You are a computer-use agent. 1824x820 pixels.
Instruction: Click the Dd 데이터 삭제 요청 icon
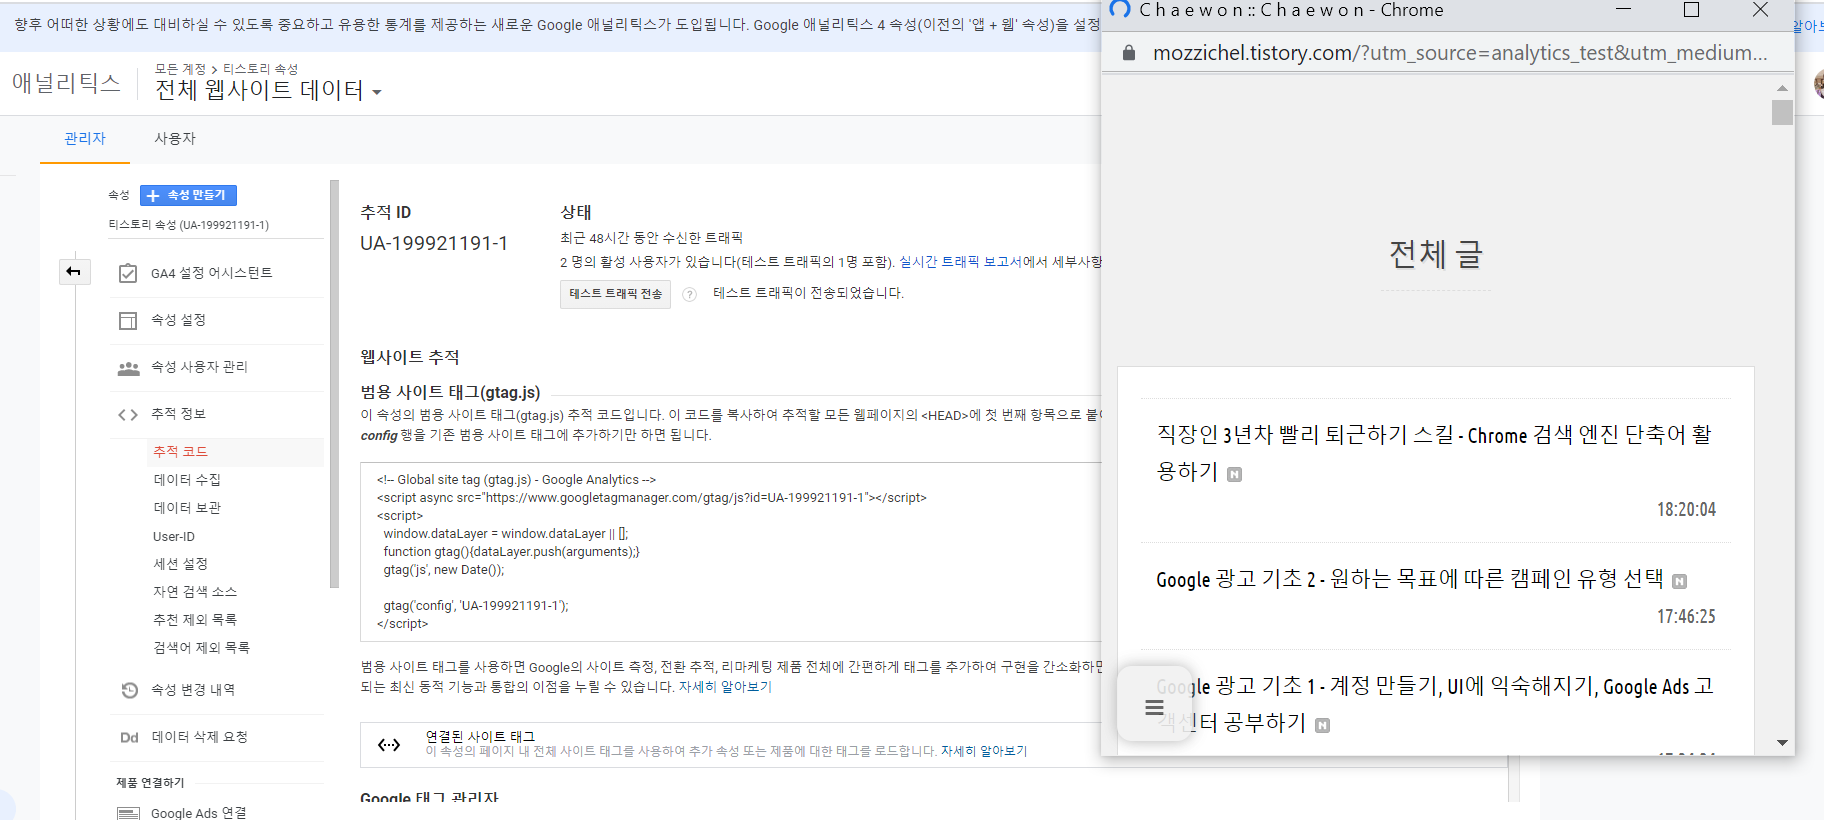point(129,738)
